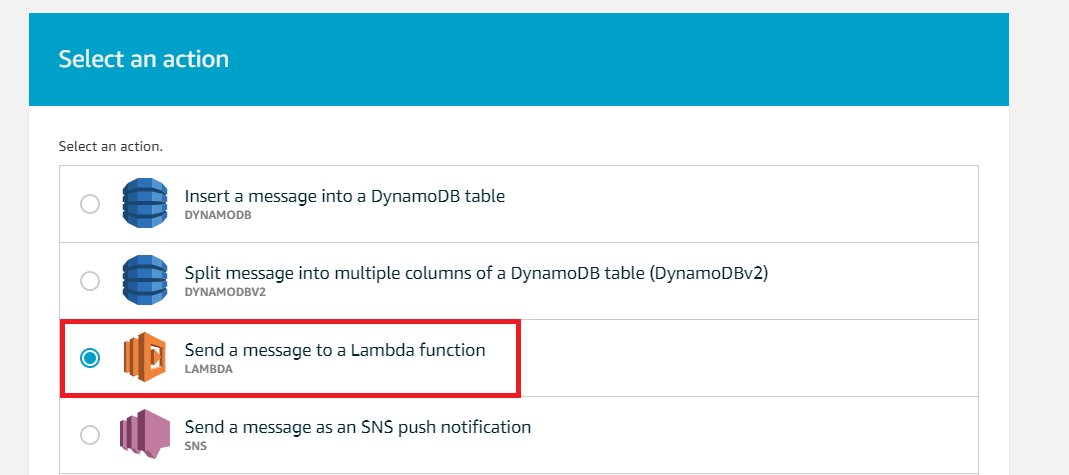Click 'Insert a message into a DynamoDB table'
Viewport: 1069px width, 475px height.
click(x=345, y=196)
